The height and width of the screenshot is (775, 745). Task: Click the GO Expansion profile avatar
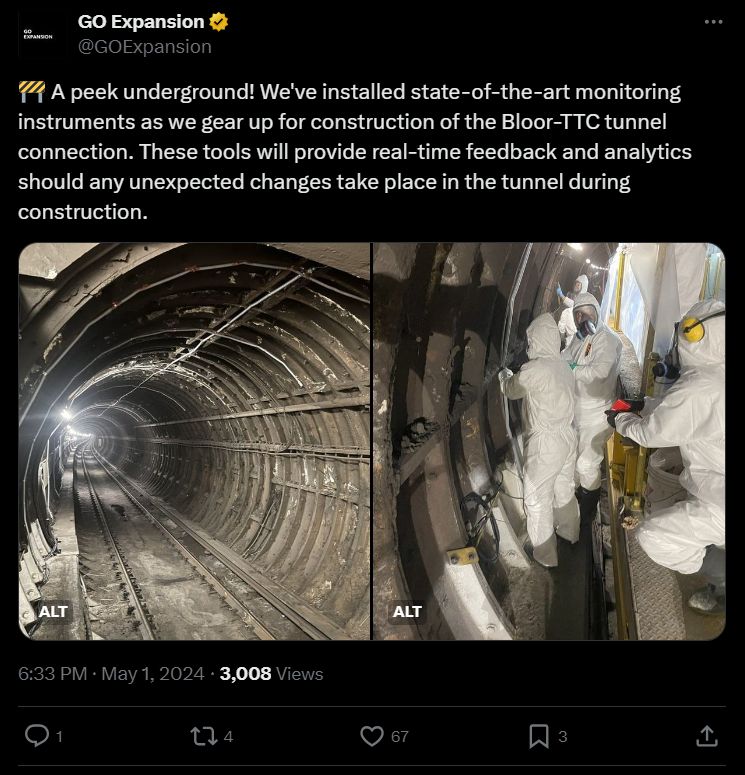38,35
